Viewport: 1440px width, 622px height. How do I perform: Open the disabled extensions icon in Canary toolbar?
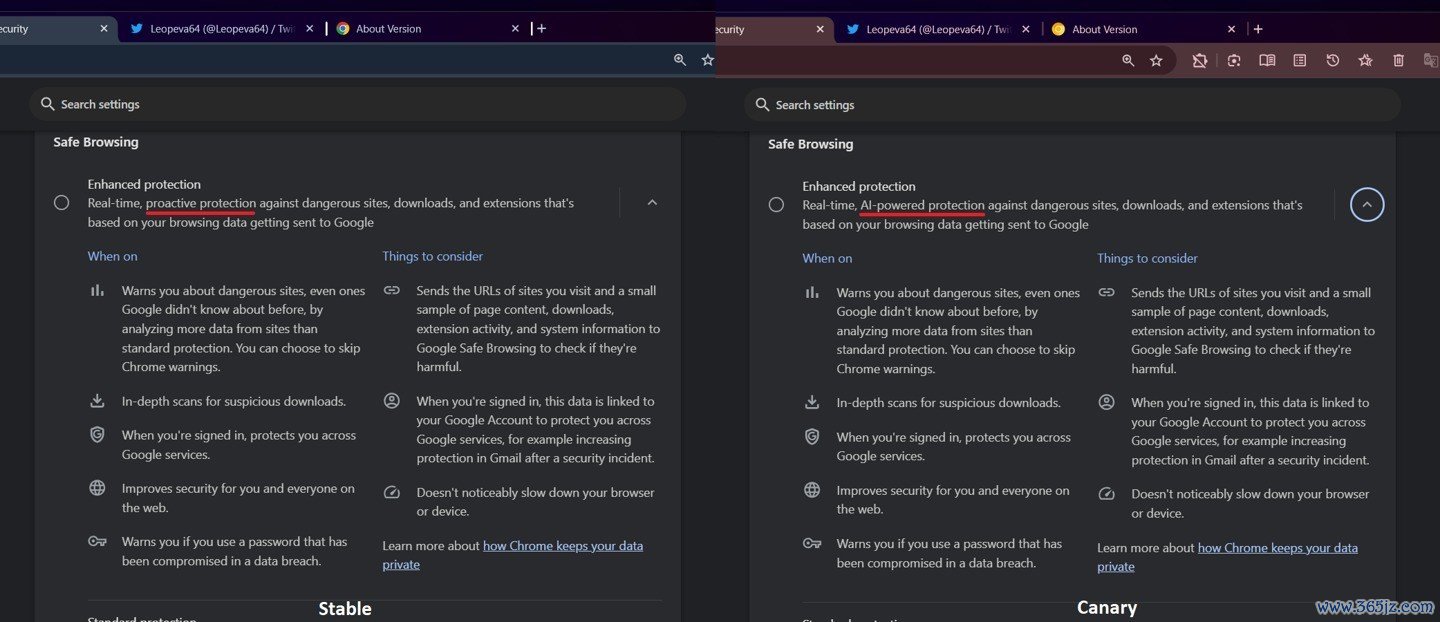(1200, 61)
